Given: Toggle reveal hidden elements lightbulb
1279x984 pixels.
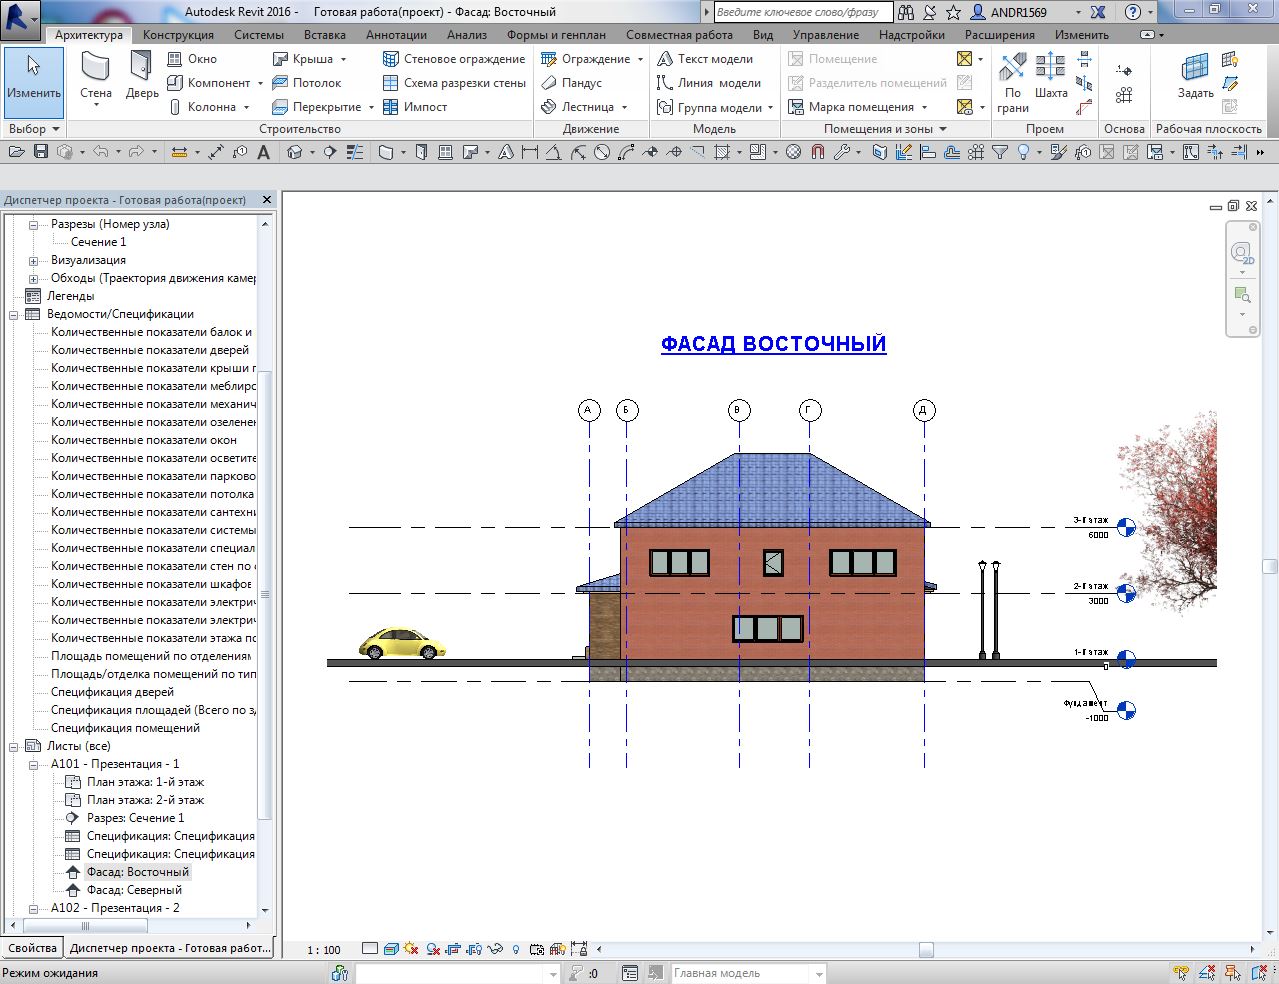Looking at the screenshot, I should pyautogui.click(x=516, y=949).
